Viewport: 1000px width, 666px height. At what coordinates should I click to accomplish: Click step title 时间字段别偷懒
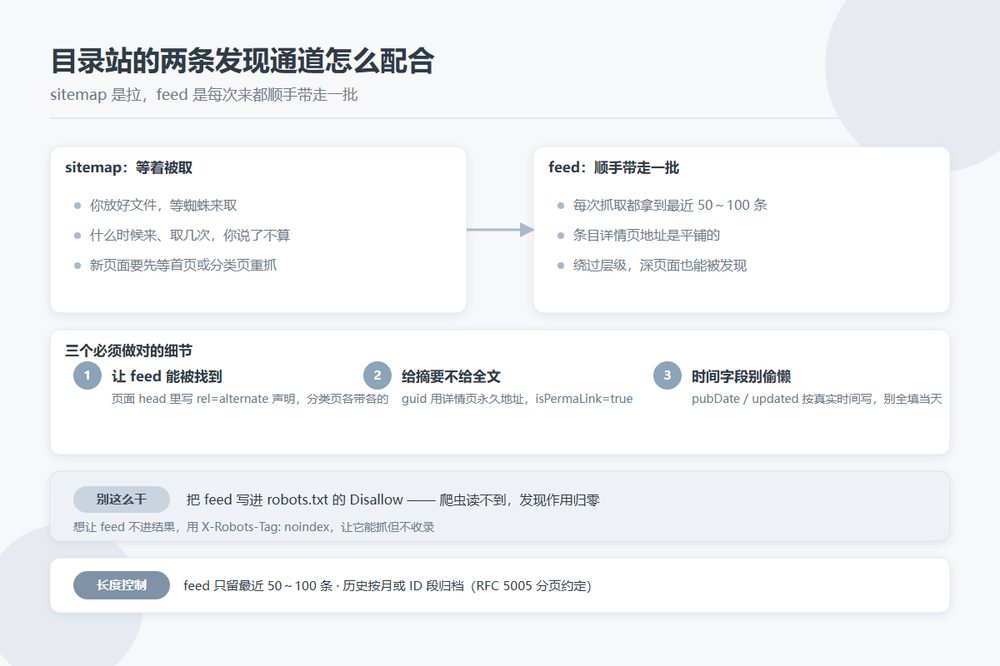[x=741, y=376]
